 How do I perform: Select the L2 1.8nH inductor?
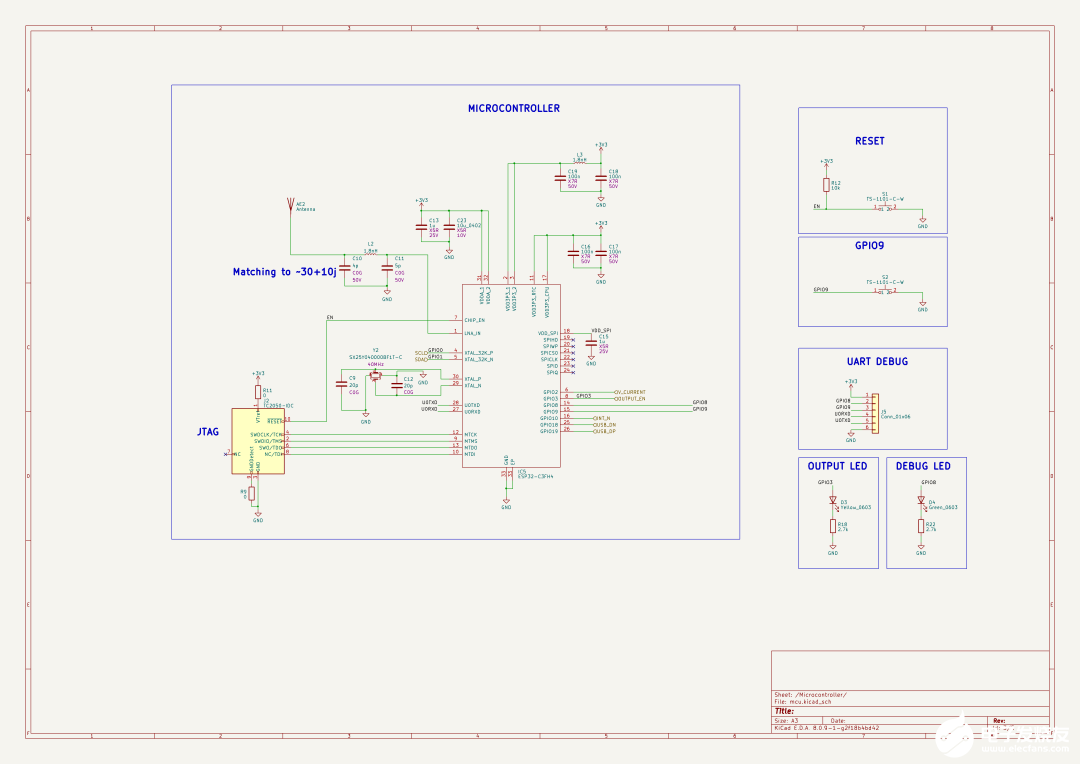pyautogui.click(x=371, y=254)
